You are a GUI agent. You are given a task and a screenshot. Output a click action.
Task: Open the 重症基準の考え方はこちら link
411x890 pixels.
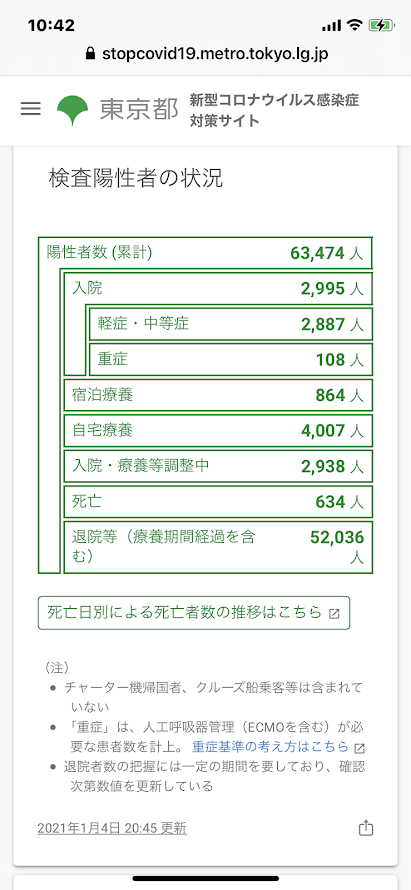pyautogui.click(x=270, y=746)
